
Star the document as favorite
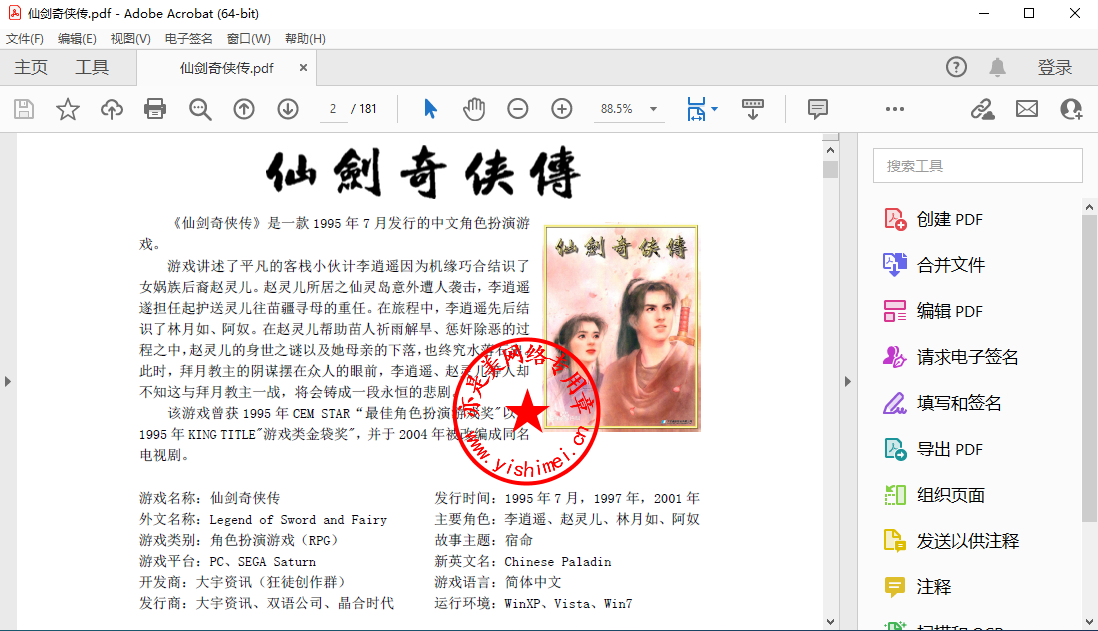pyautogui.click(x=68, y=109)
